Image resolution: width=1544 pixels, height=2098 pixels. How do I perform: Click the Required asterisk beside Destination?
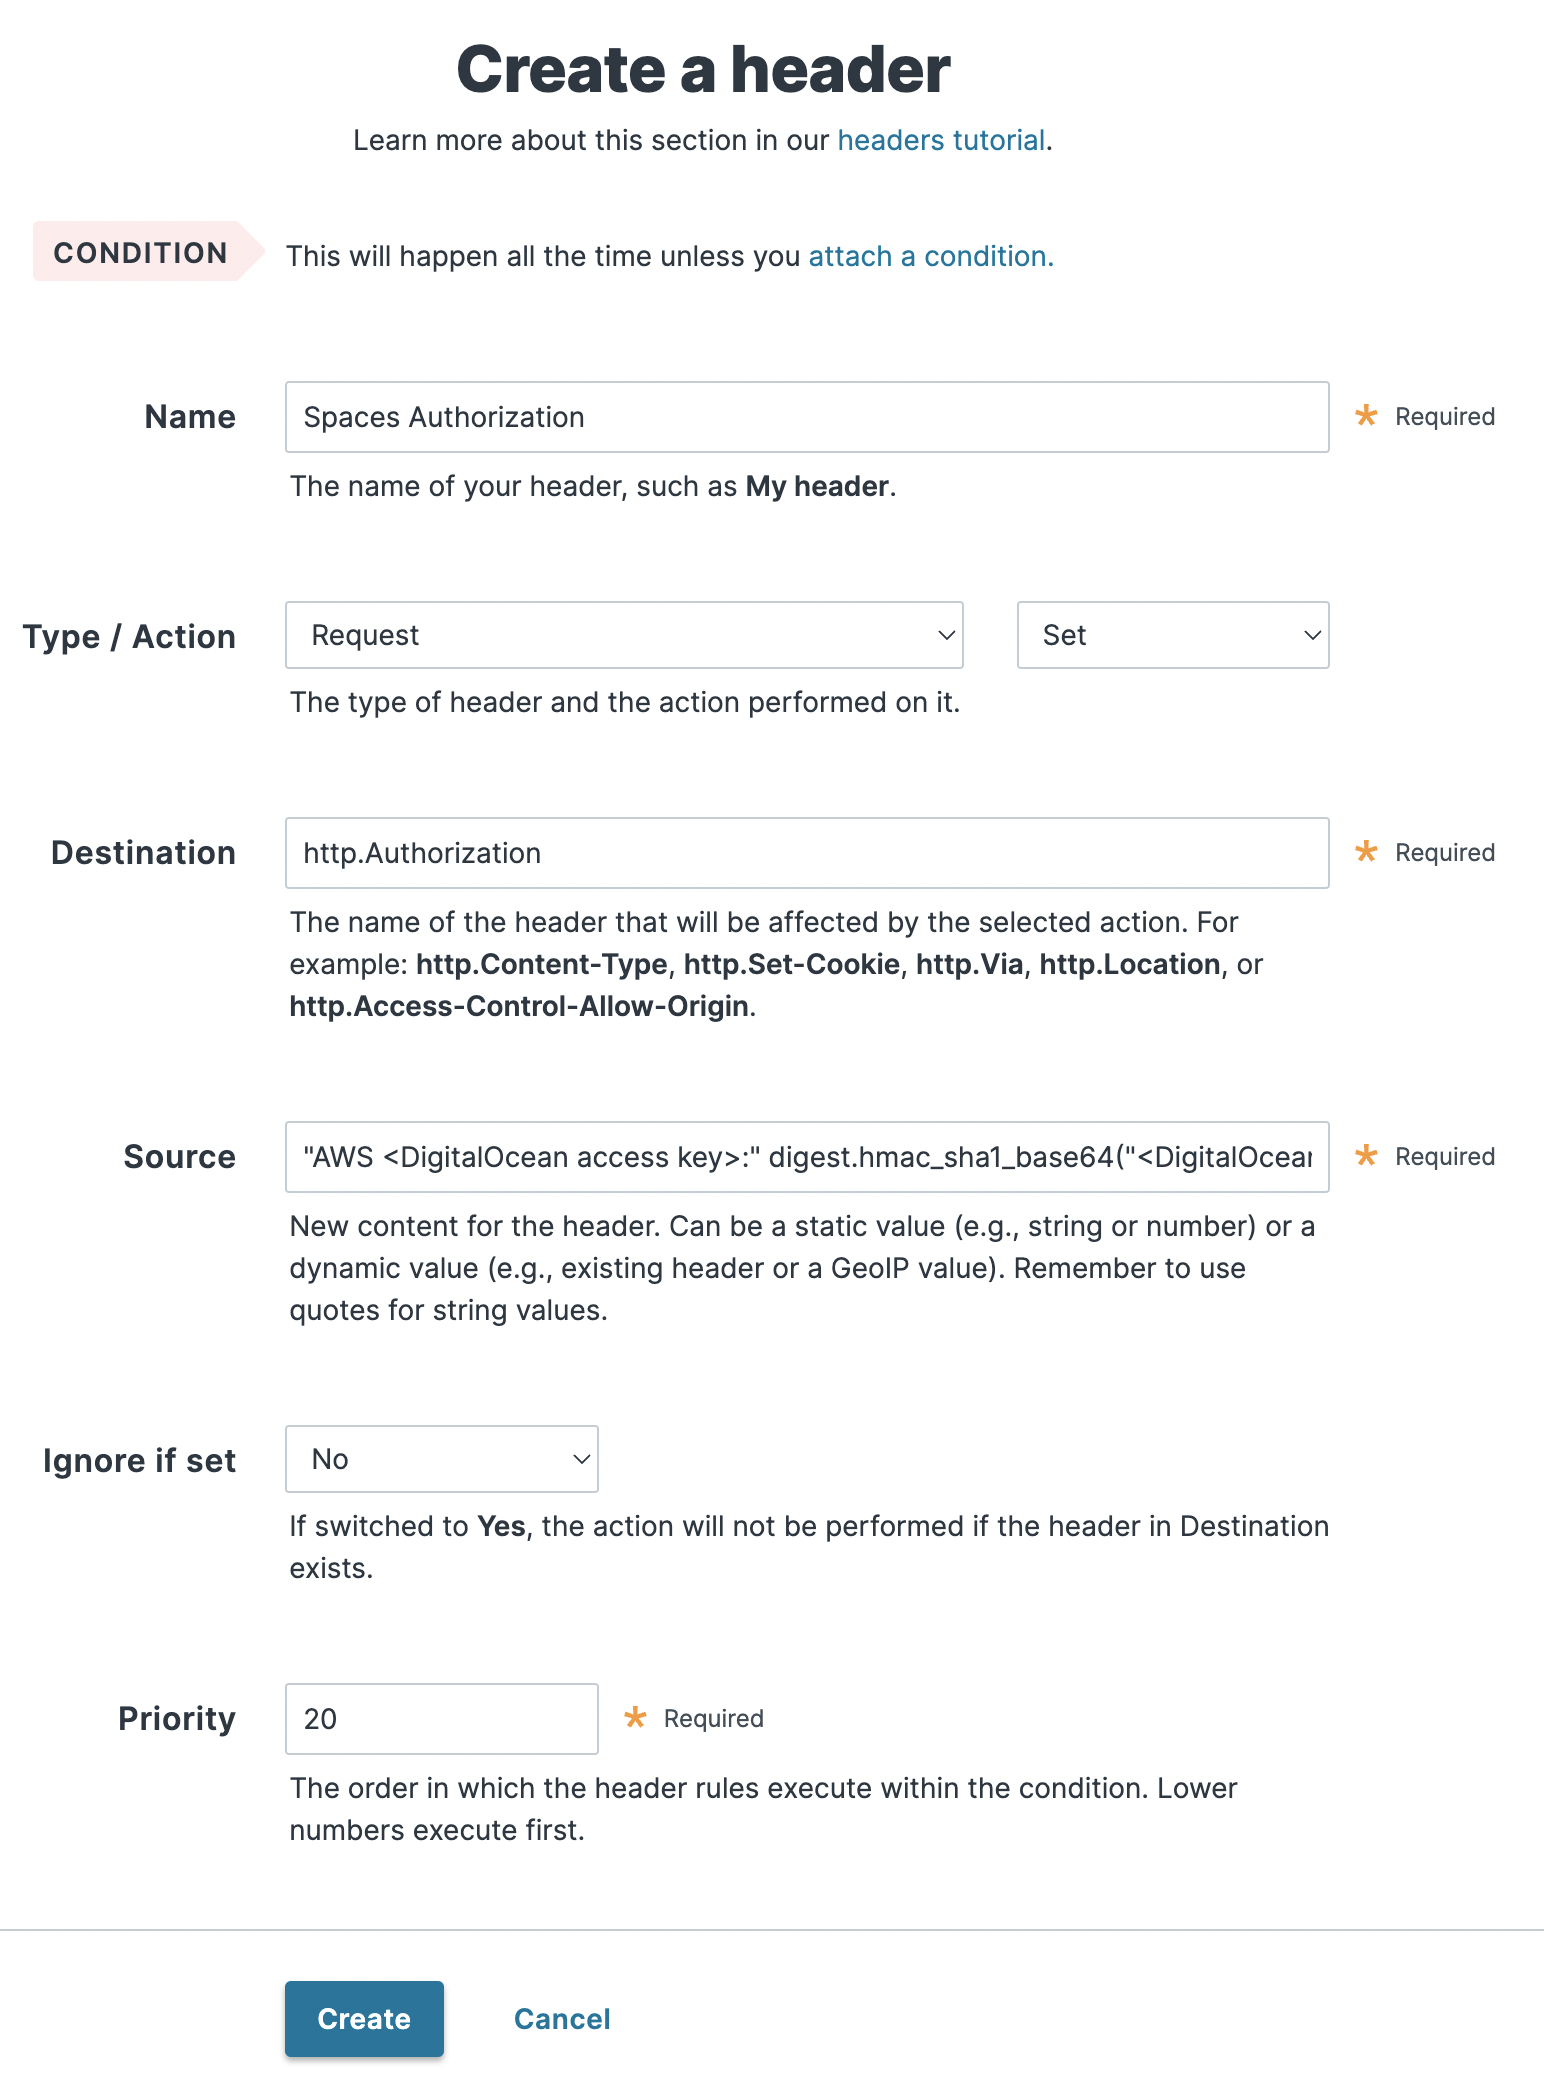tap(1365, 852)
